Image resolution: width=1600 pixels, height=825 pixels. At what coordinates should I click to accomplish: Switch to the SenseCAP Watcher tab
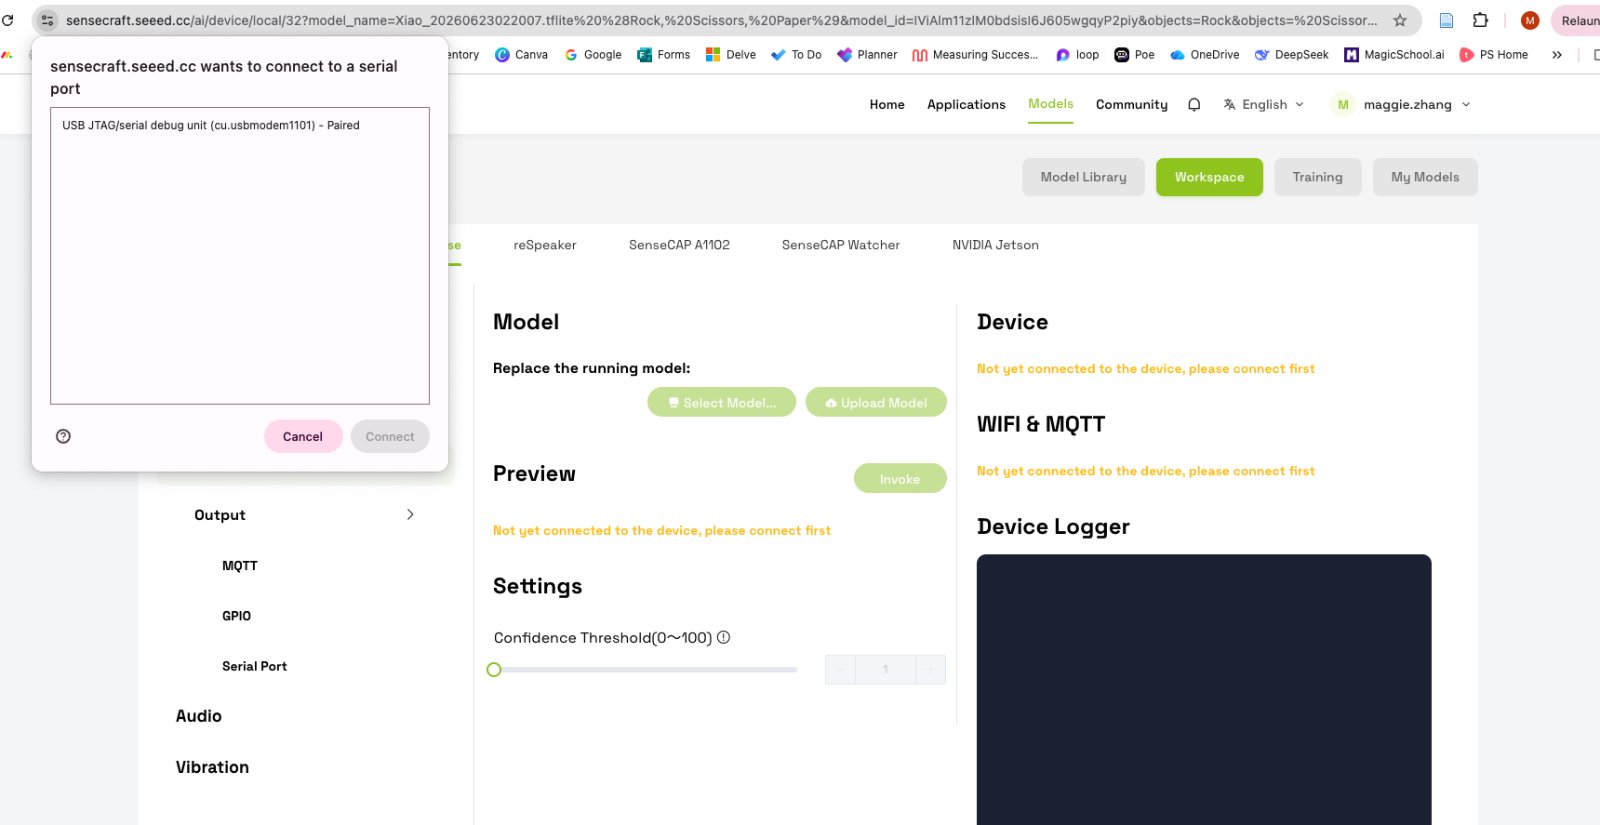coord(841,245)
